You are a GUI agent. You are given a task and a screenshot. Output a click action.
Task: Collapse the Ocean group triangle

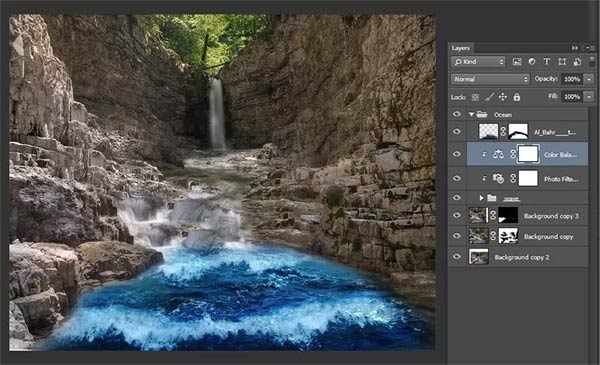click(x=471, y=114)
